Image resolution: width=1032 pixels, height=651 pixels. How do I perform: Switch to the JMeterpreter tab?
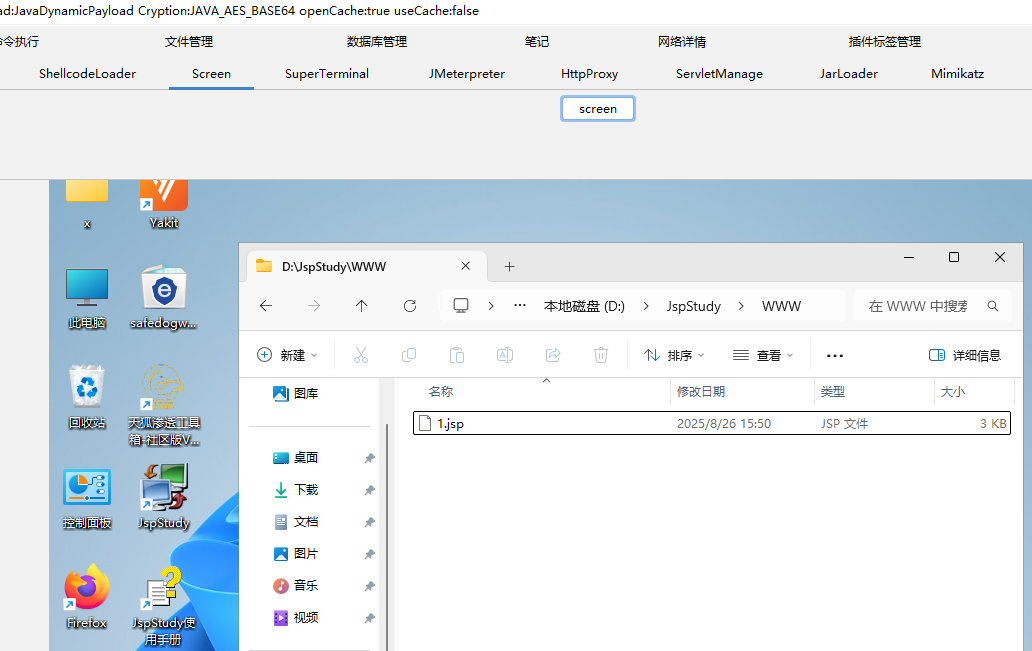point(467,74)
